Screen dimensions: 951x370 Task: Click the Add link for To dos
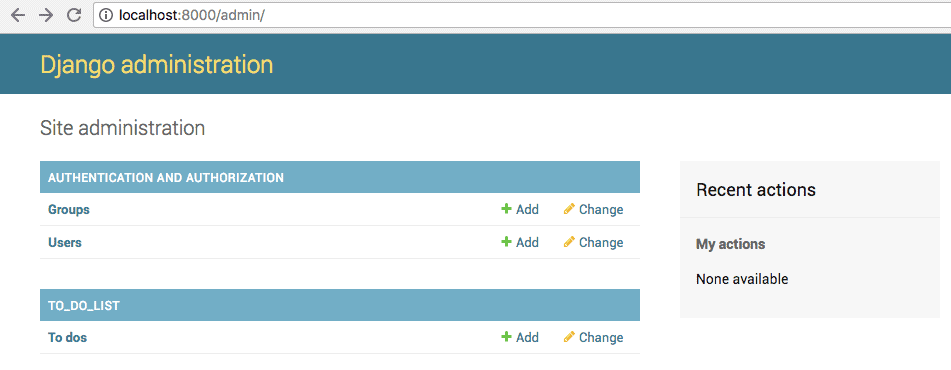527,337
